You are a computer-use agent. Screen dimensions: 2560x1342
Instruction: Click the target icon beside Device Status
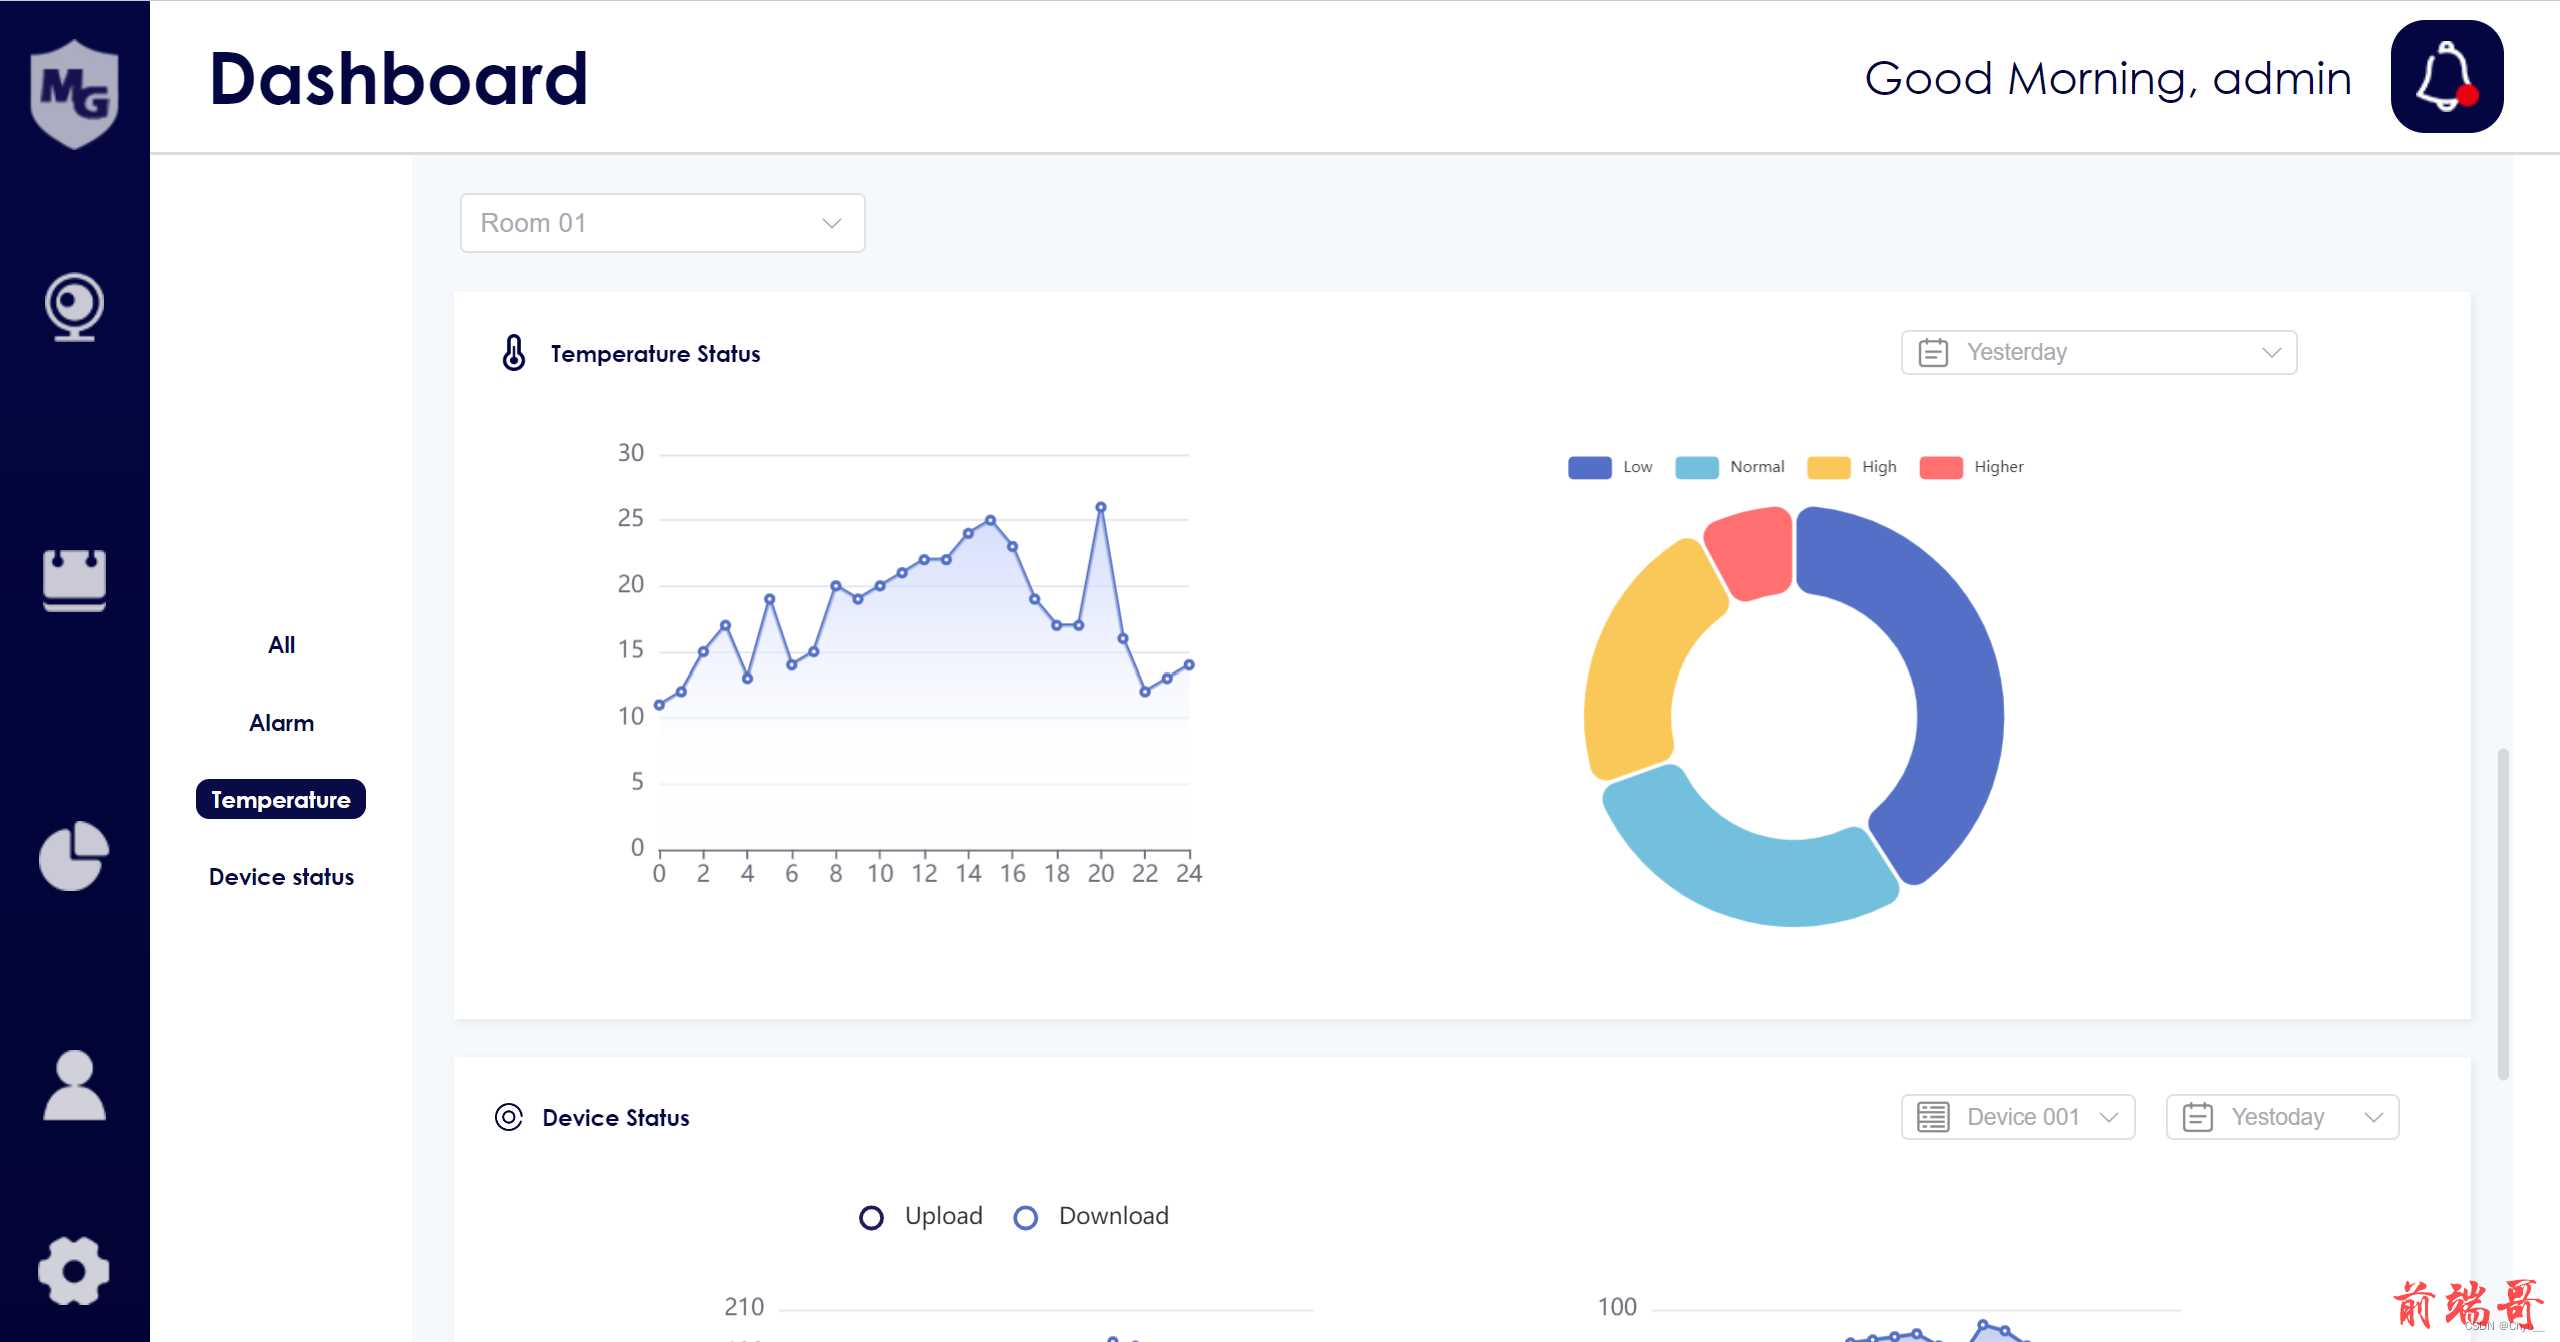509,1117
